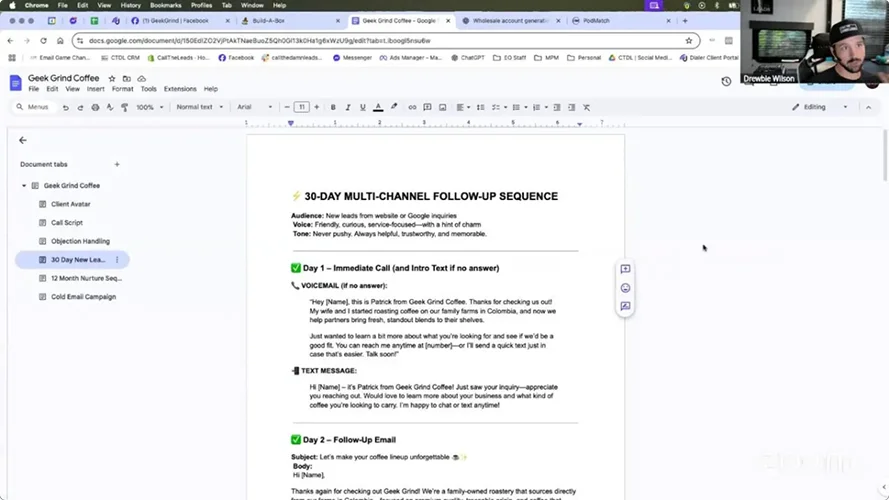The width and height of the screenshot is (889, 500).
Task: Click the redo icon in toolbar
Action: point(80,107)
